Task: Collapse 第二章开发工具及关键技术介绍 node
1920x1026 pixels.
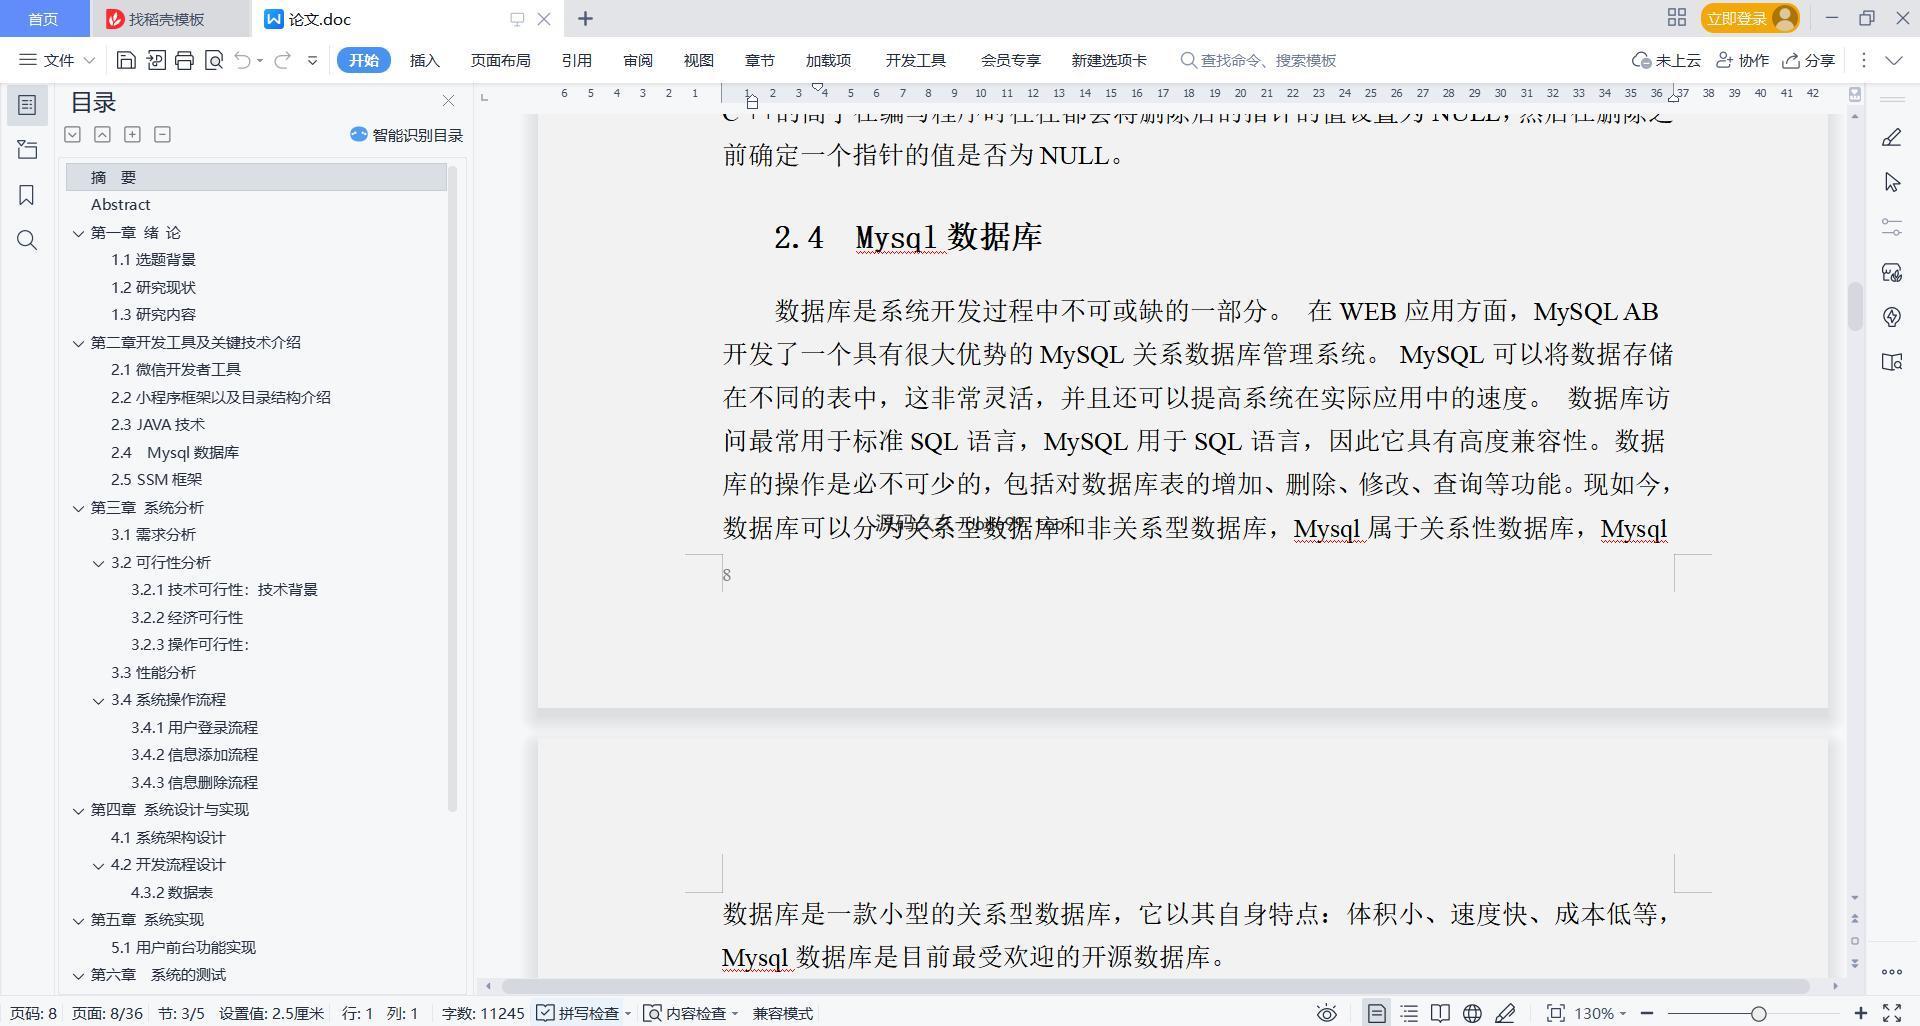Action: click(78, 343)
